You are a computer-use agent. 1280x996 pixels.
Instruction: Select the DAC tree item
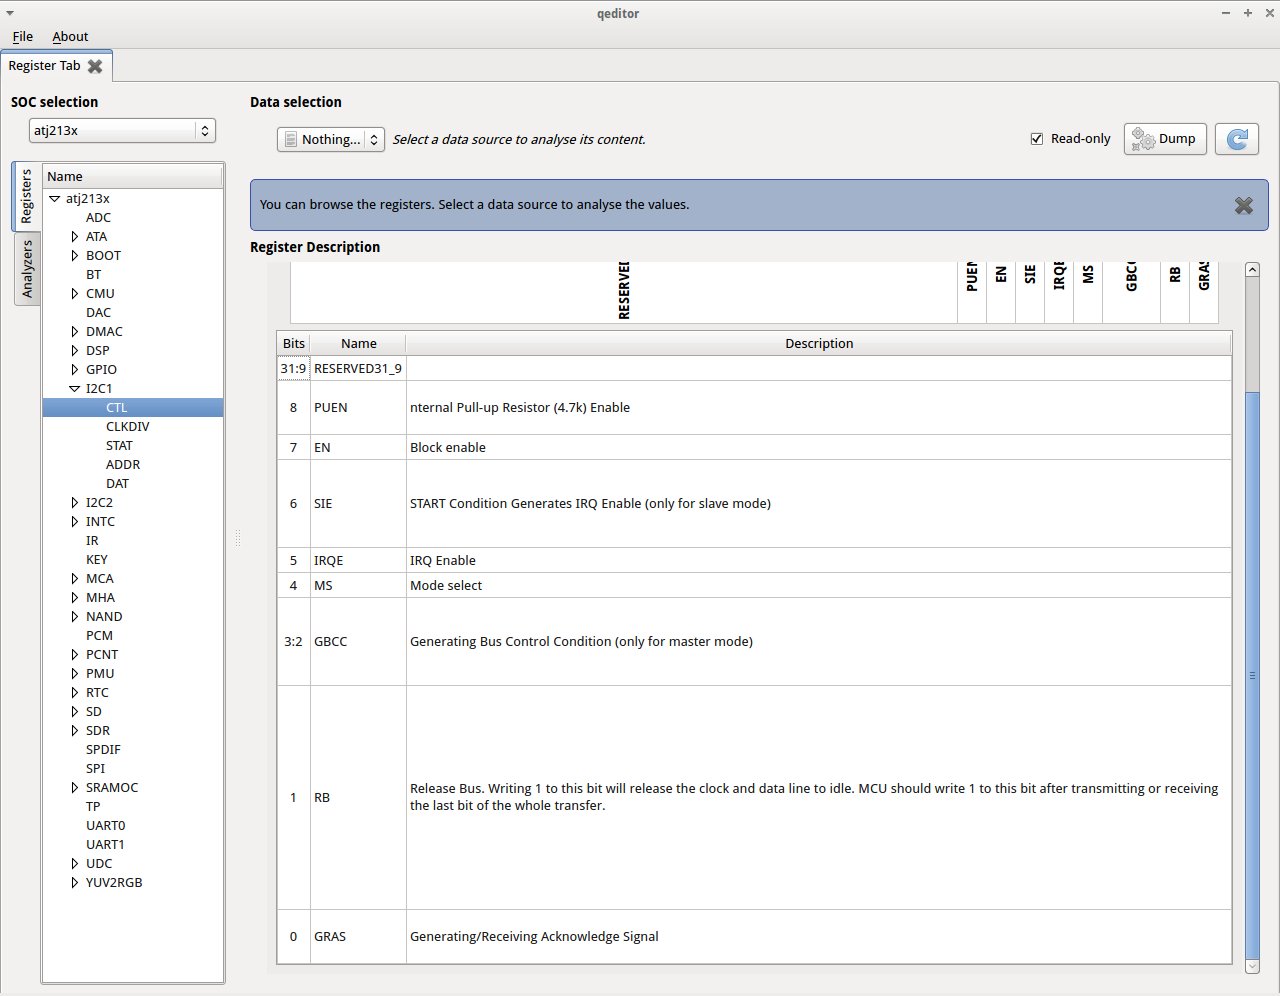point(98,313)
